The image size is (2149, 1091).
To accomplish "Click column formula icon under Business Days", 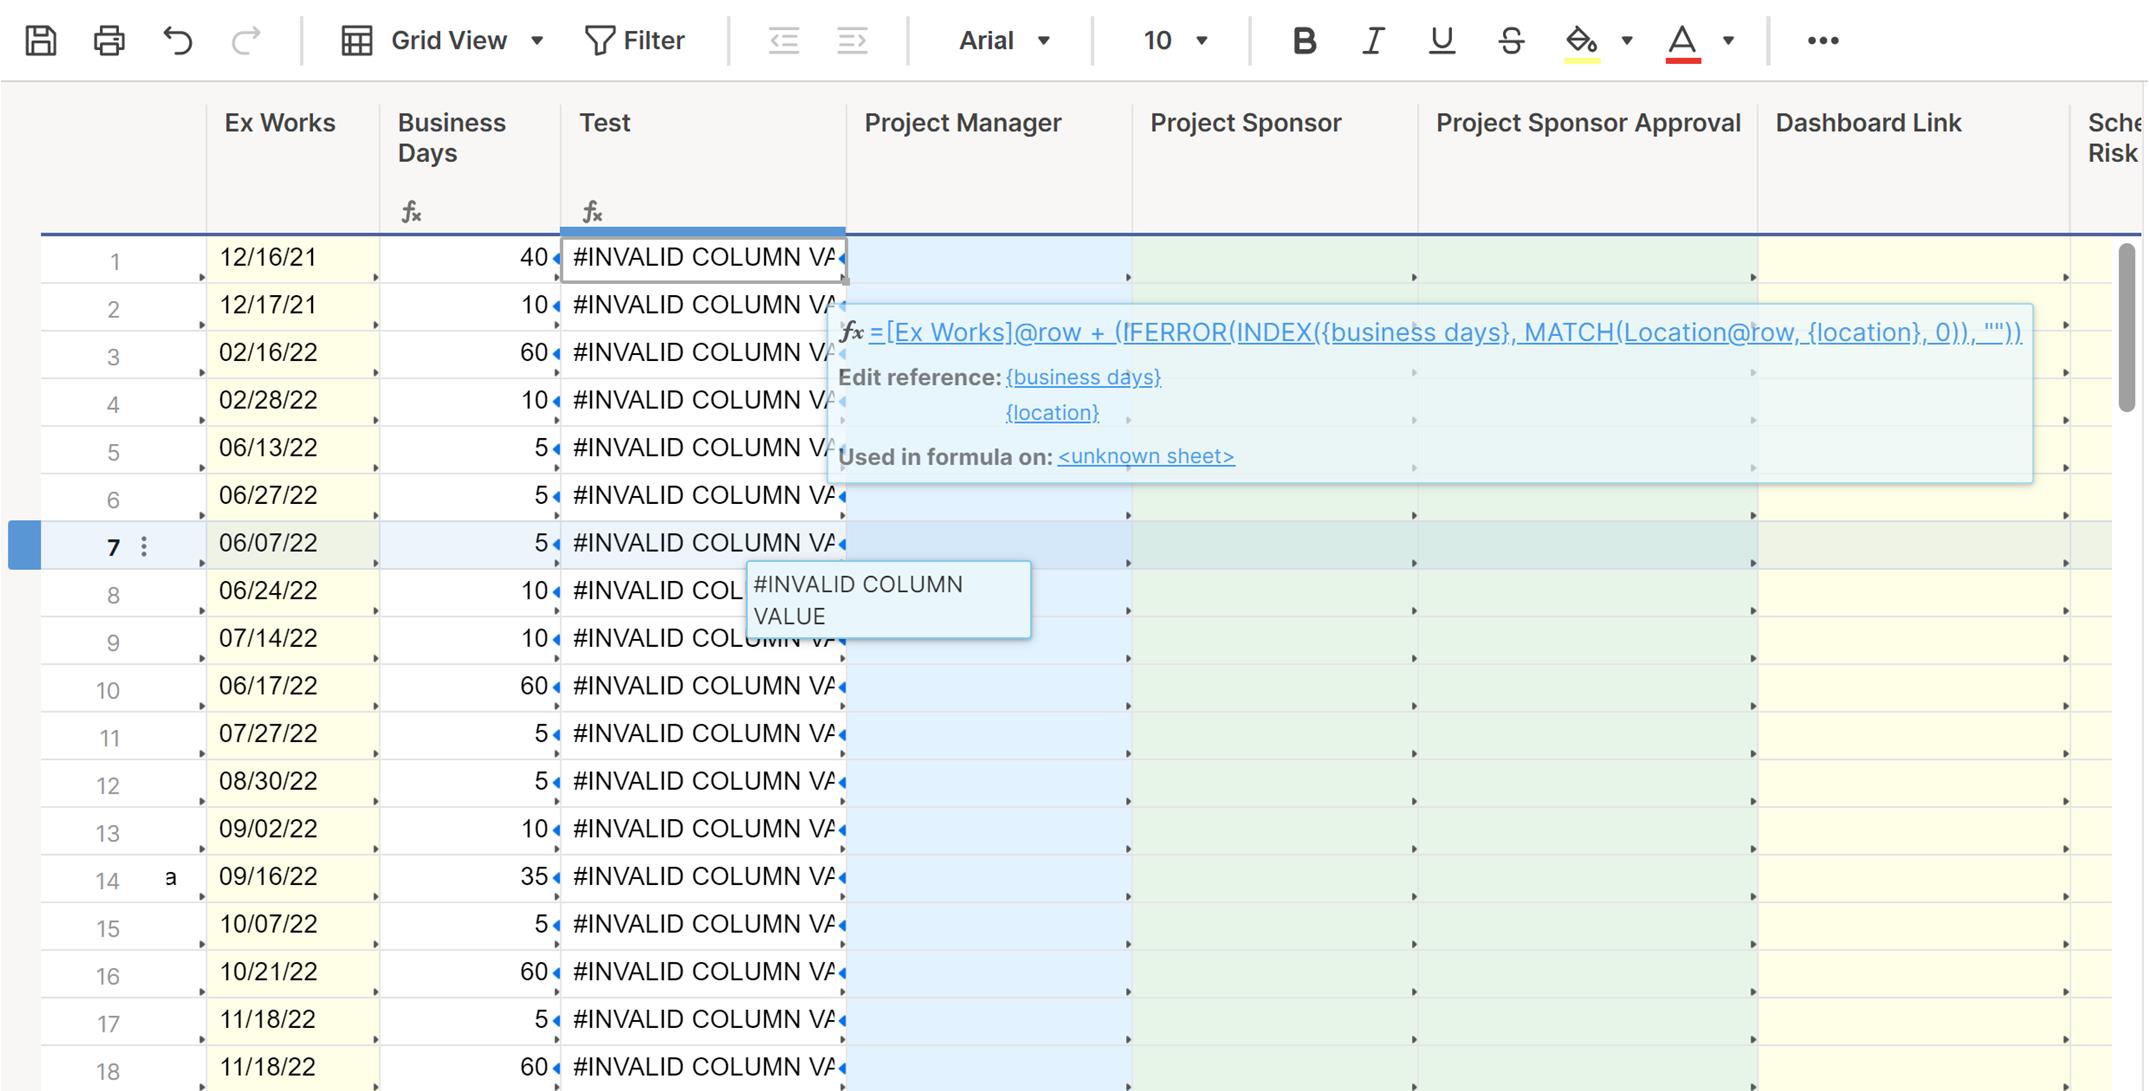I will coord(411,212).
